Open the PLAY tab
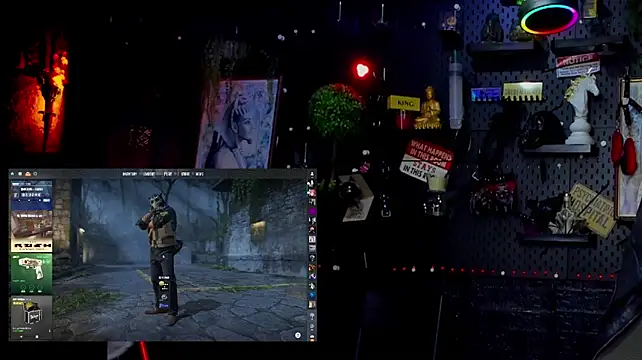Image resolution: width=642 pixels, height=360 pixels. [x=168, y=174]
